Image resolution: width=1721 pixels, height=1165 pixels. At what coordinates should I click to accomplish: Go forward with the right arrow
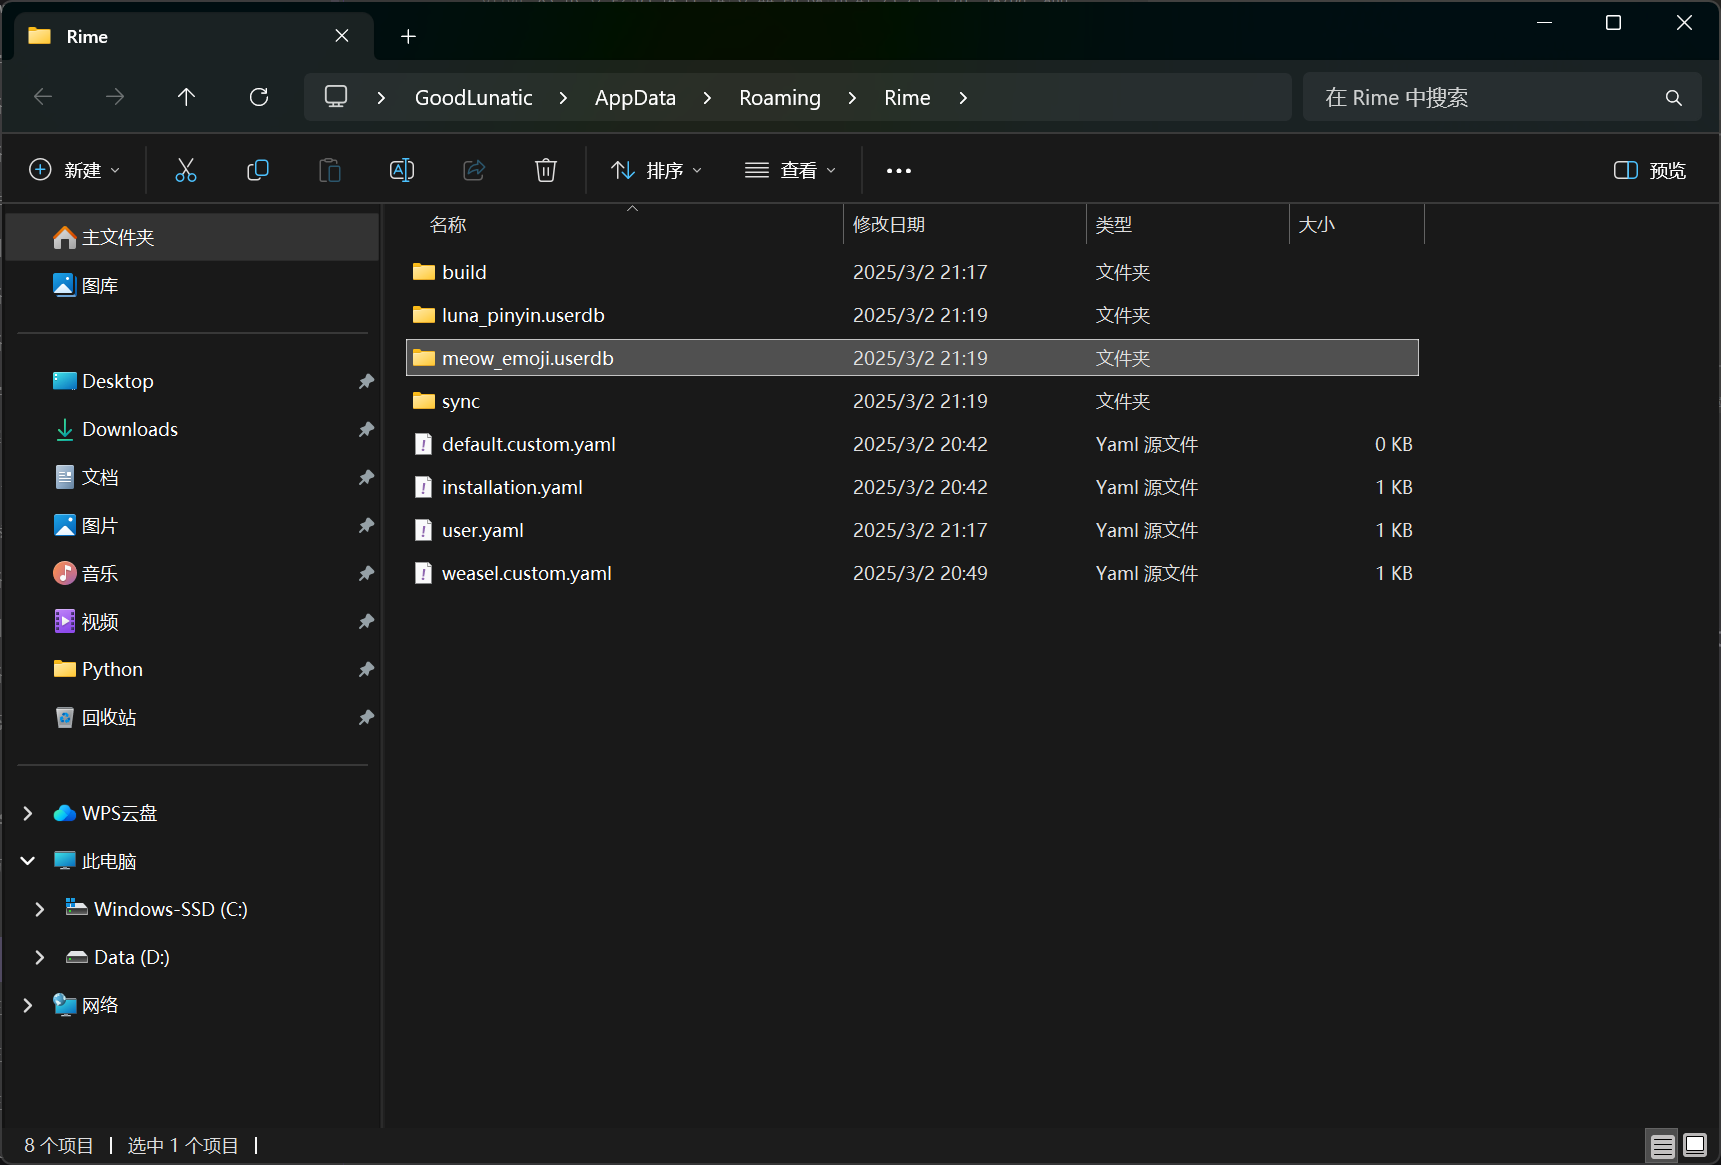pos(115,97)
